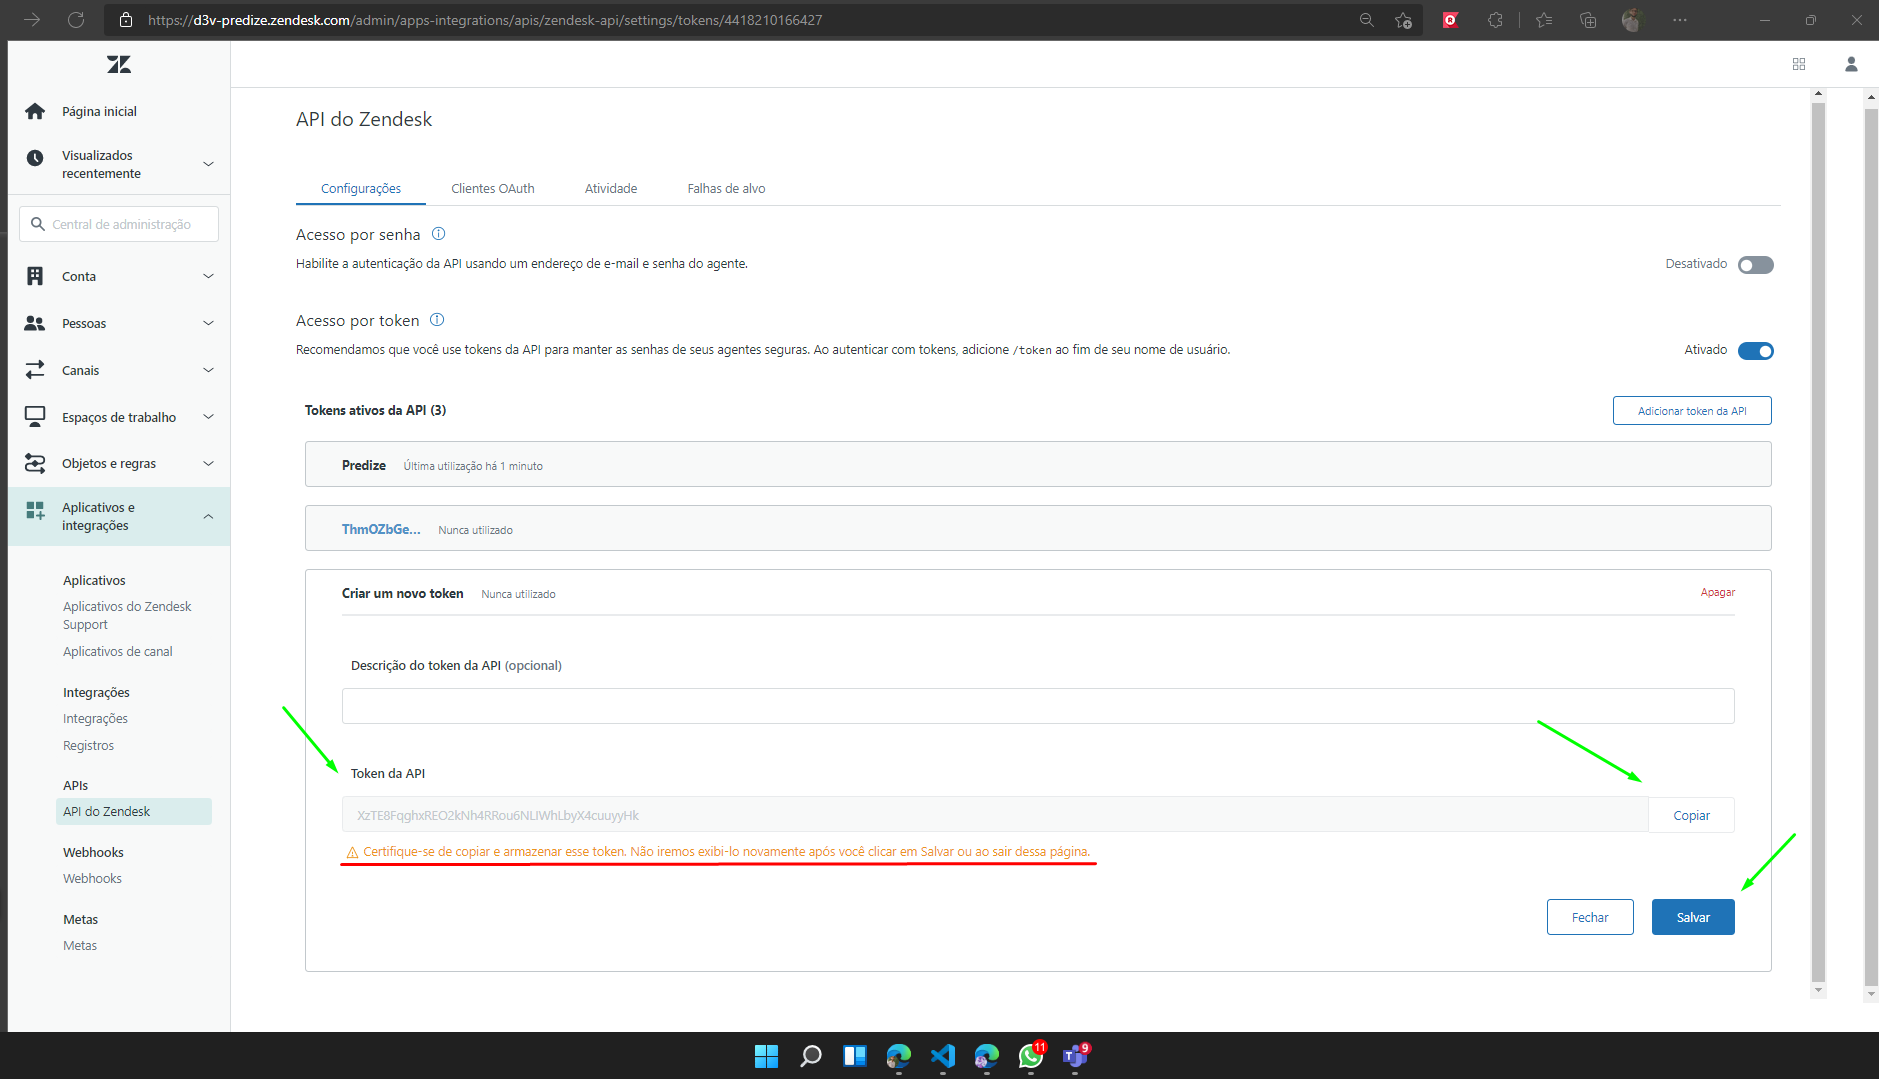Image resolution: width=1879 pixels, height=1079 pixels.
Task: Click Adicionar token da API button
Action: click(1692, 411)
